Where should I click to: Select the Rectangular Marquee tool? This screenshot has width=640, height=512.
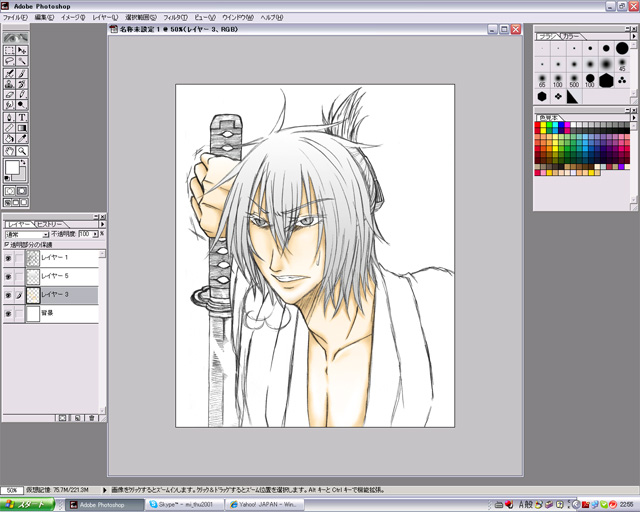pos(10,50)
